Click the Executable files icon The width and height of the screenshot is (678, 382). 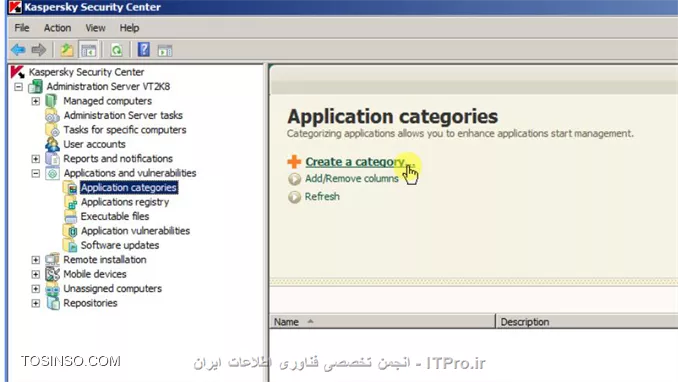[70, 216]
